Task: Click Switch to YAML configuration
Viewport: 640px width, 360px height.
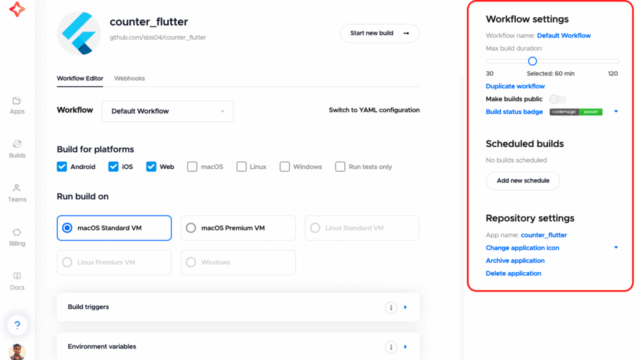Action: pos(374,110)
